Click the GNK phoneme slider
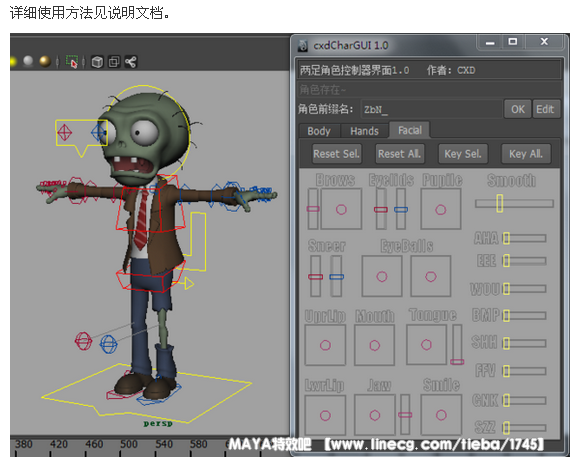 (525, 400)
